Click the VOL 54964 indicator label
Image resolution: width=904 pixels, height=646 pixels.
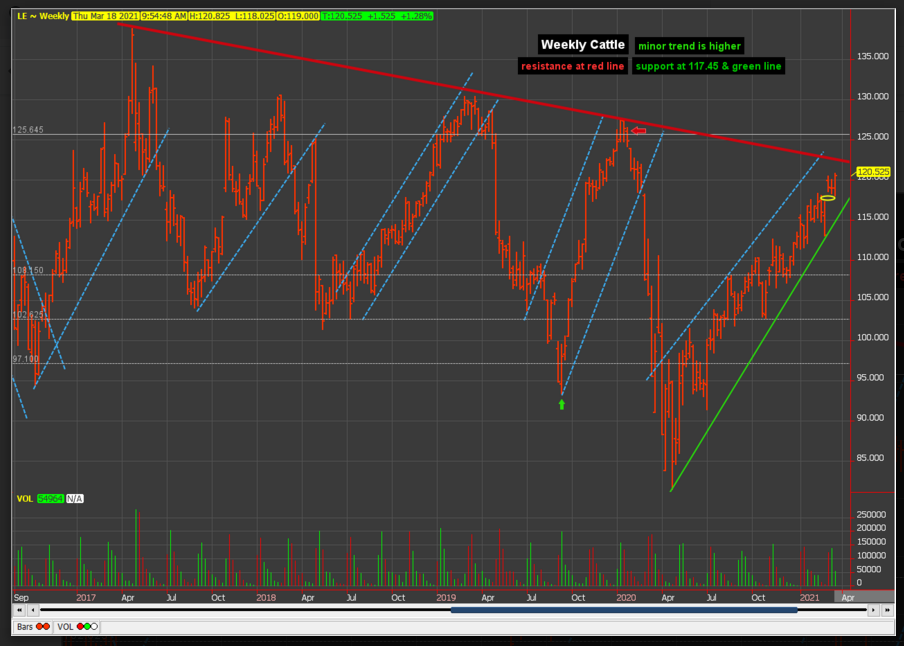[40, 498]
